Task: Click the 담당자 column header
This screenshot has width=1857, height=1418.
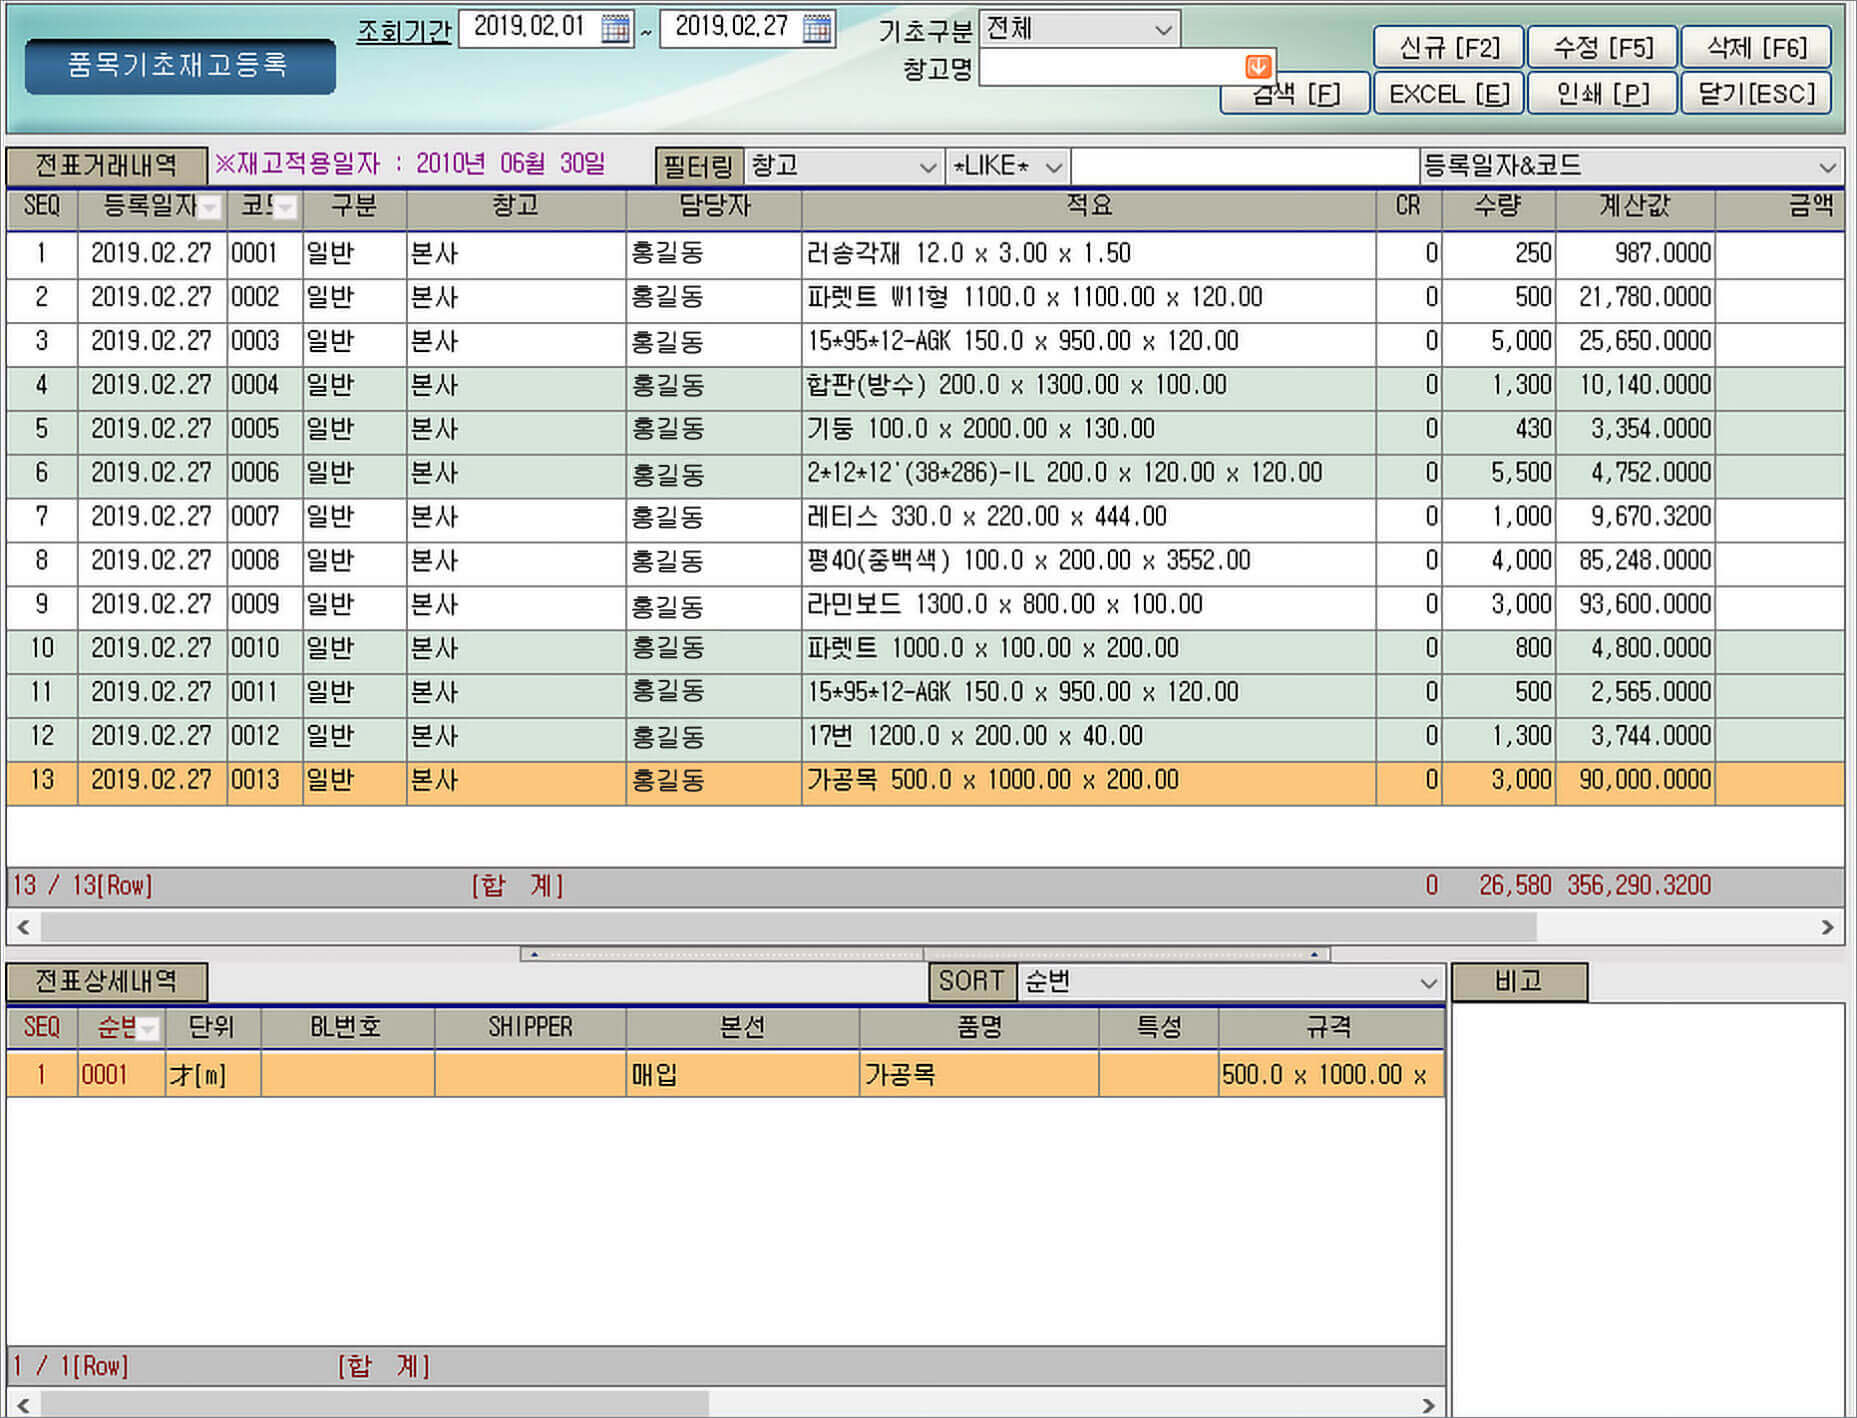Action: (x=714, y=207)
